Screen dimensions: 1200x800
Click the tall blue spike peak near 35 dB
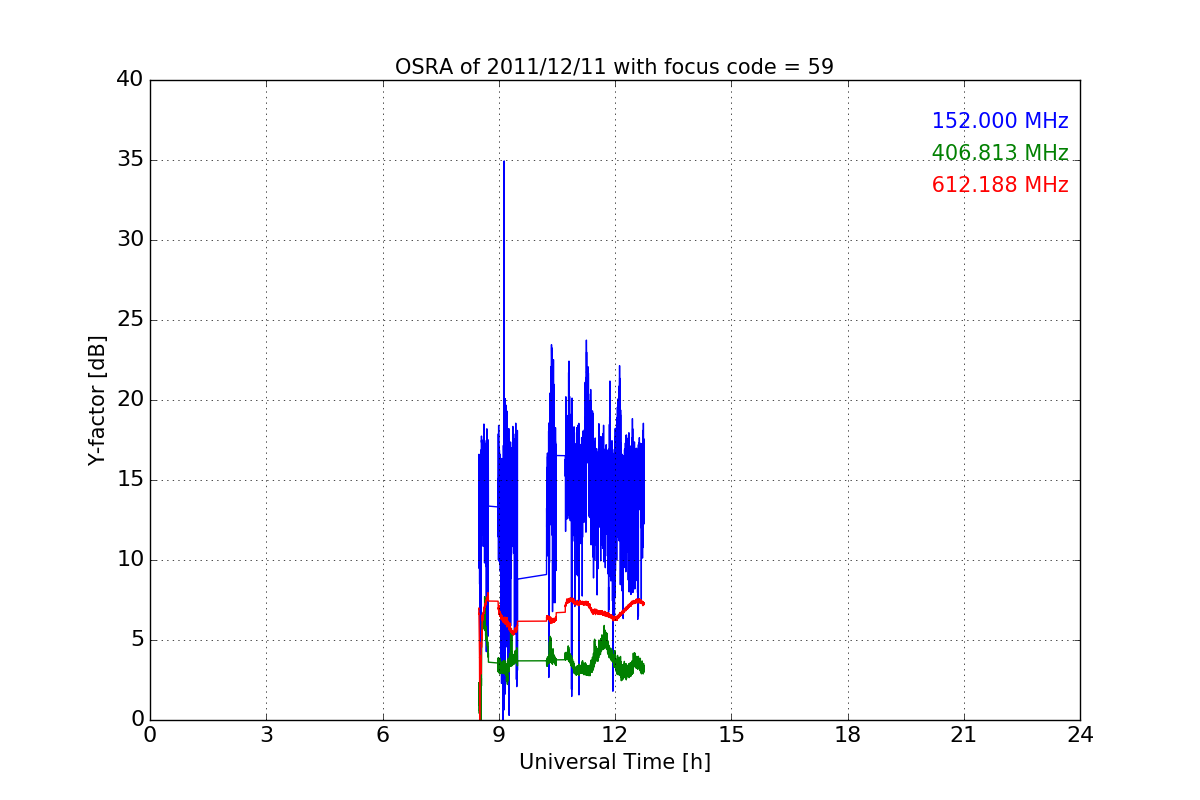tap(504, 163)
